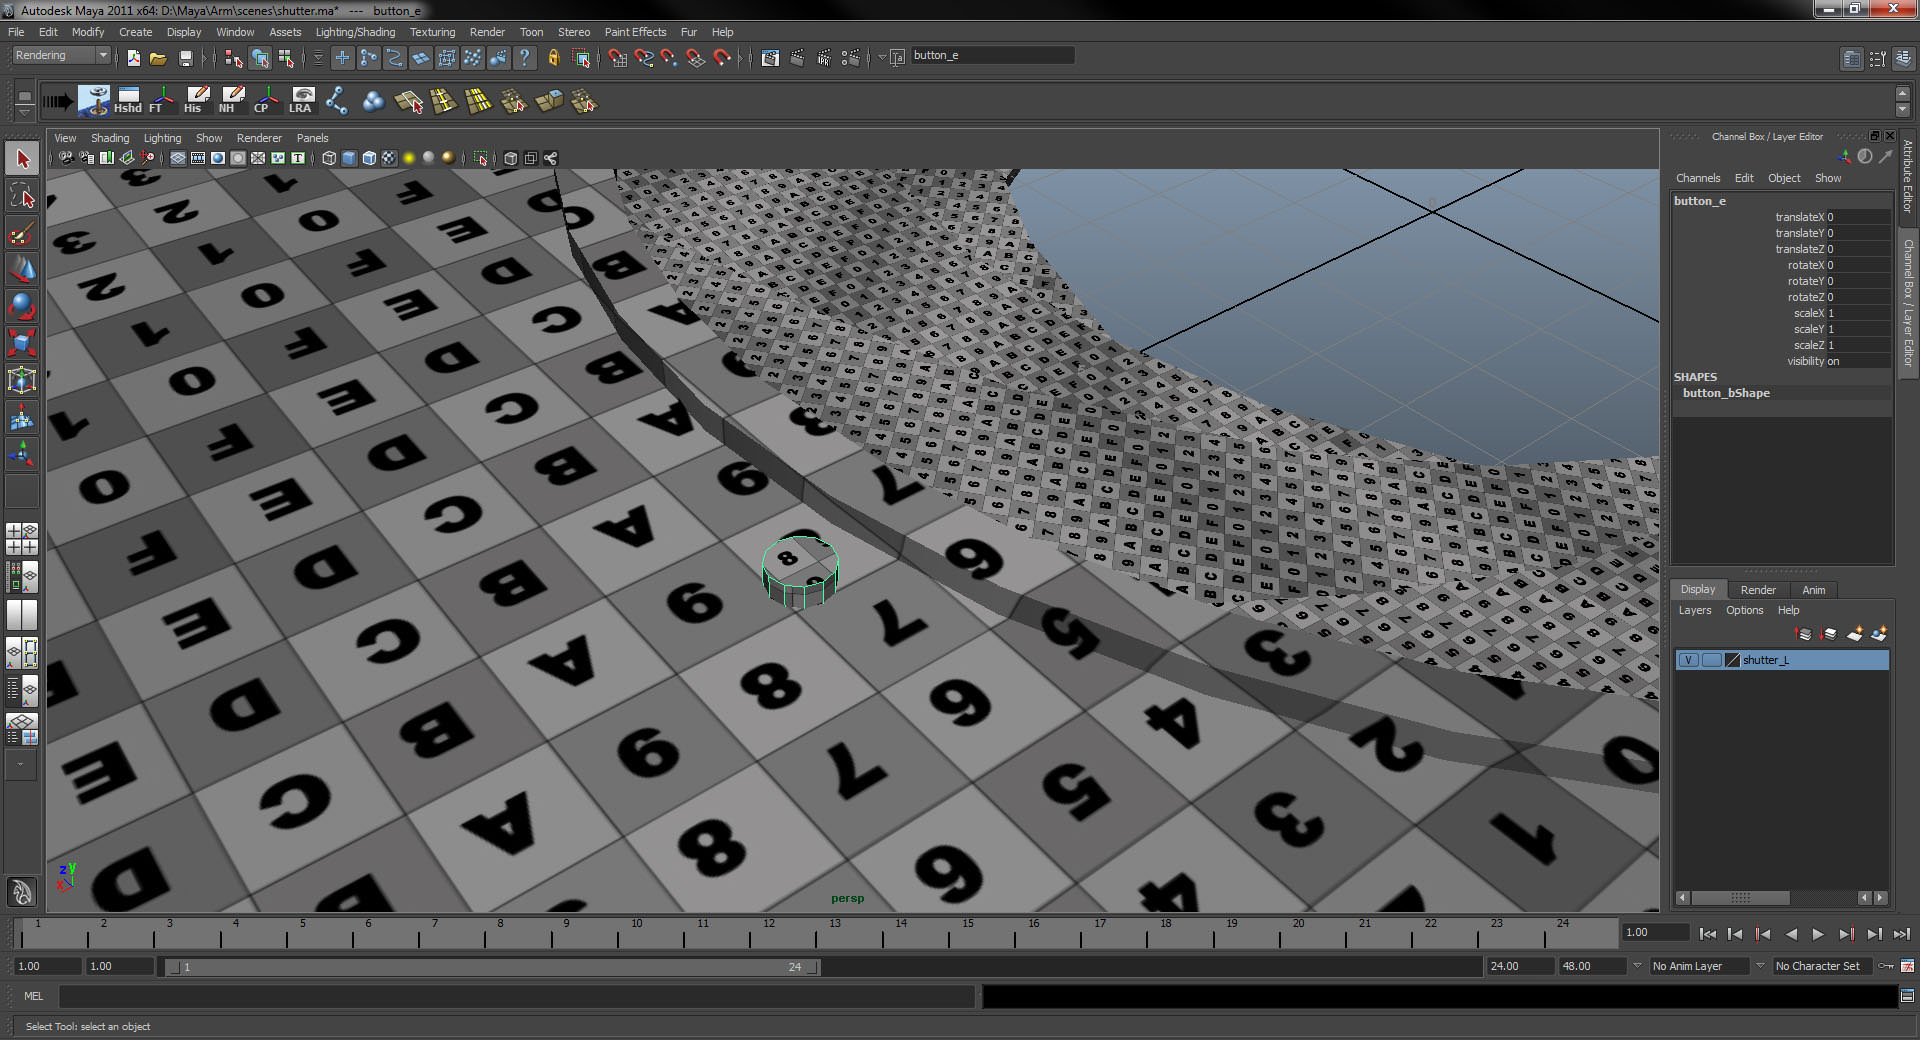
Task: Switch to the Render layer tab
Action: pos(1758,590)
